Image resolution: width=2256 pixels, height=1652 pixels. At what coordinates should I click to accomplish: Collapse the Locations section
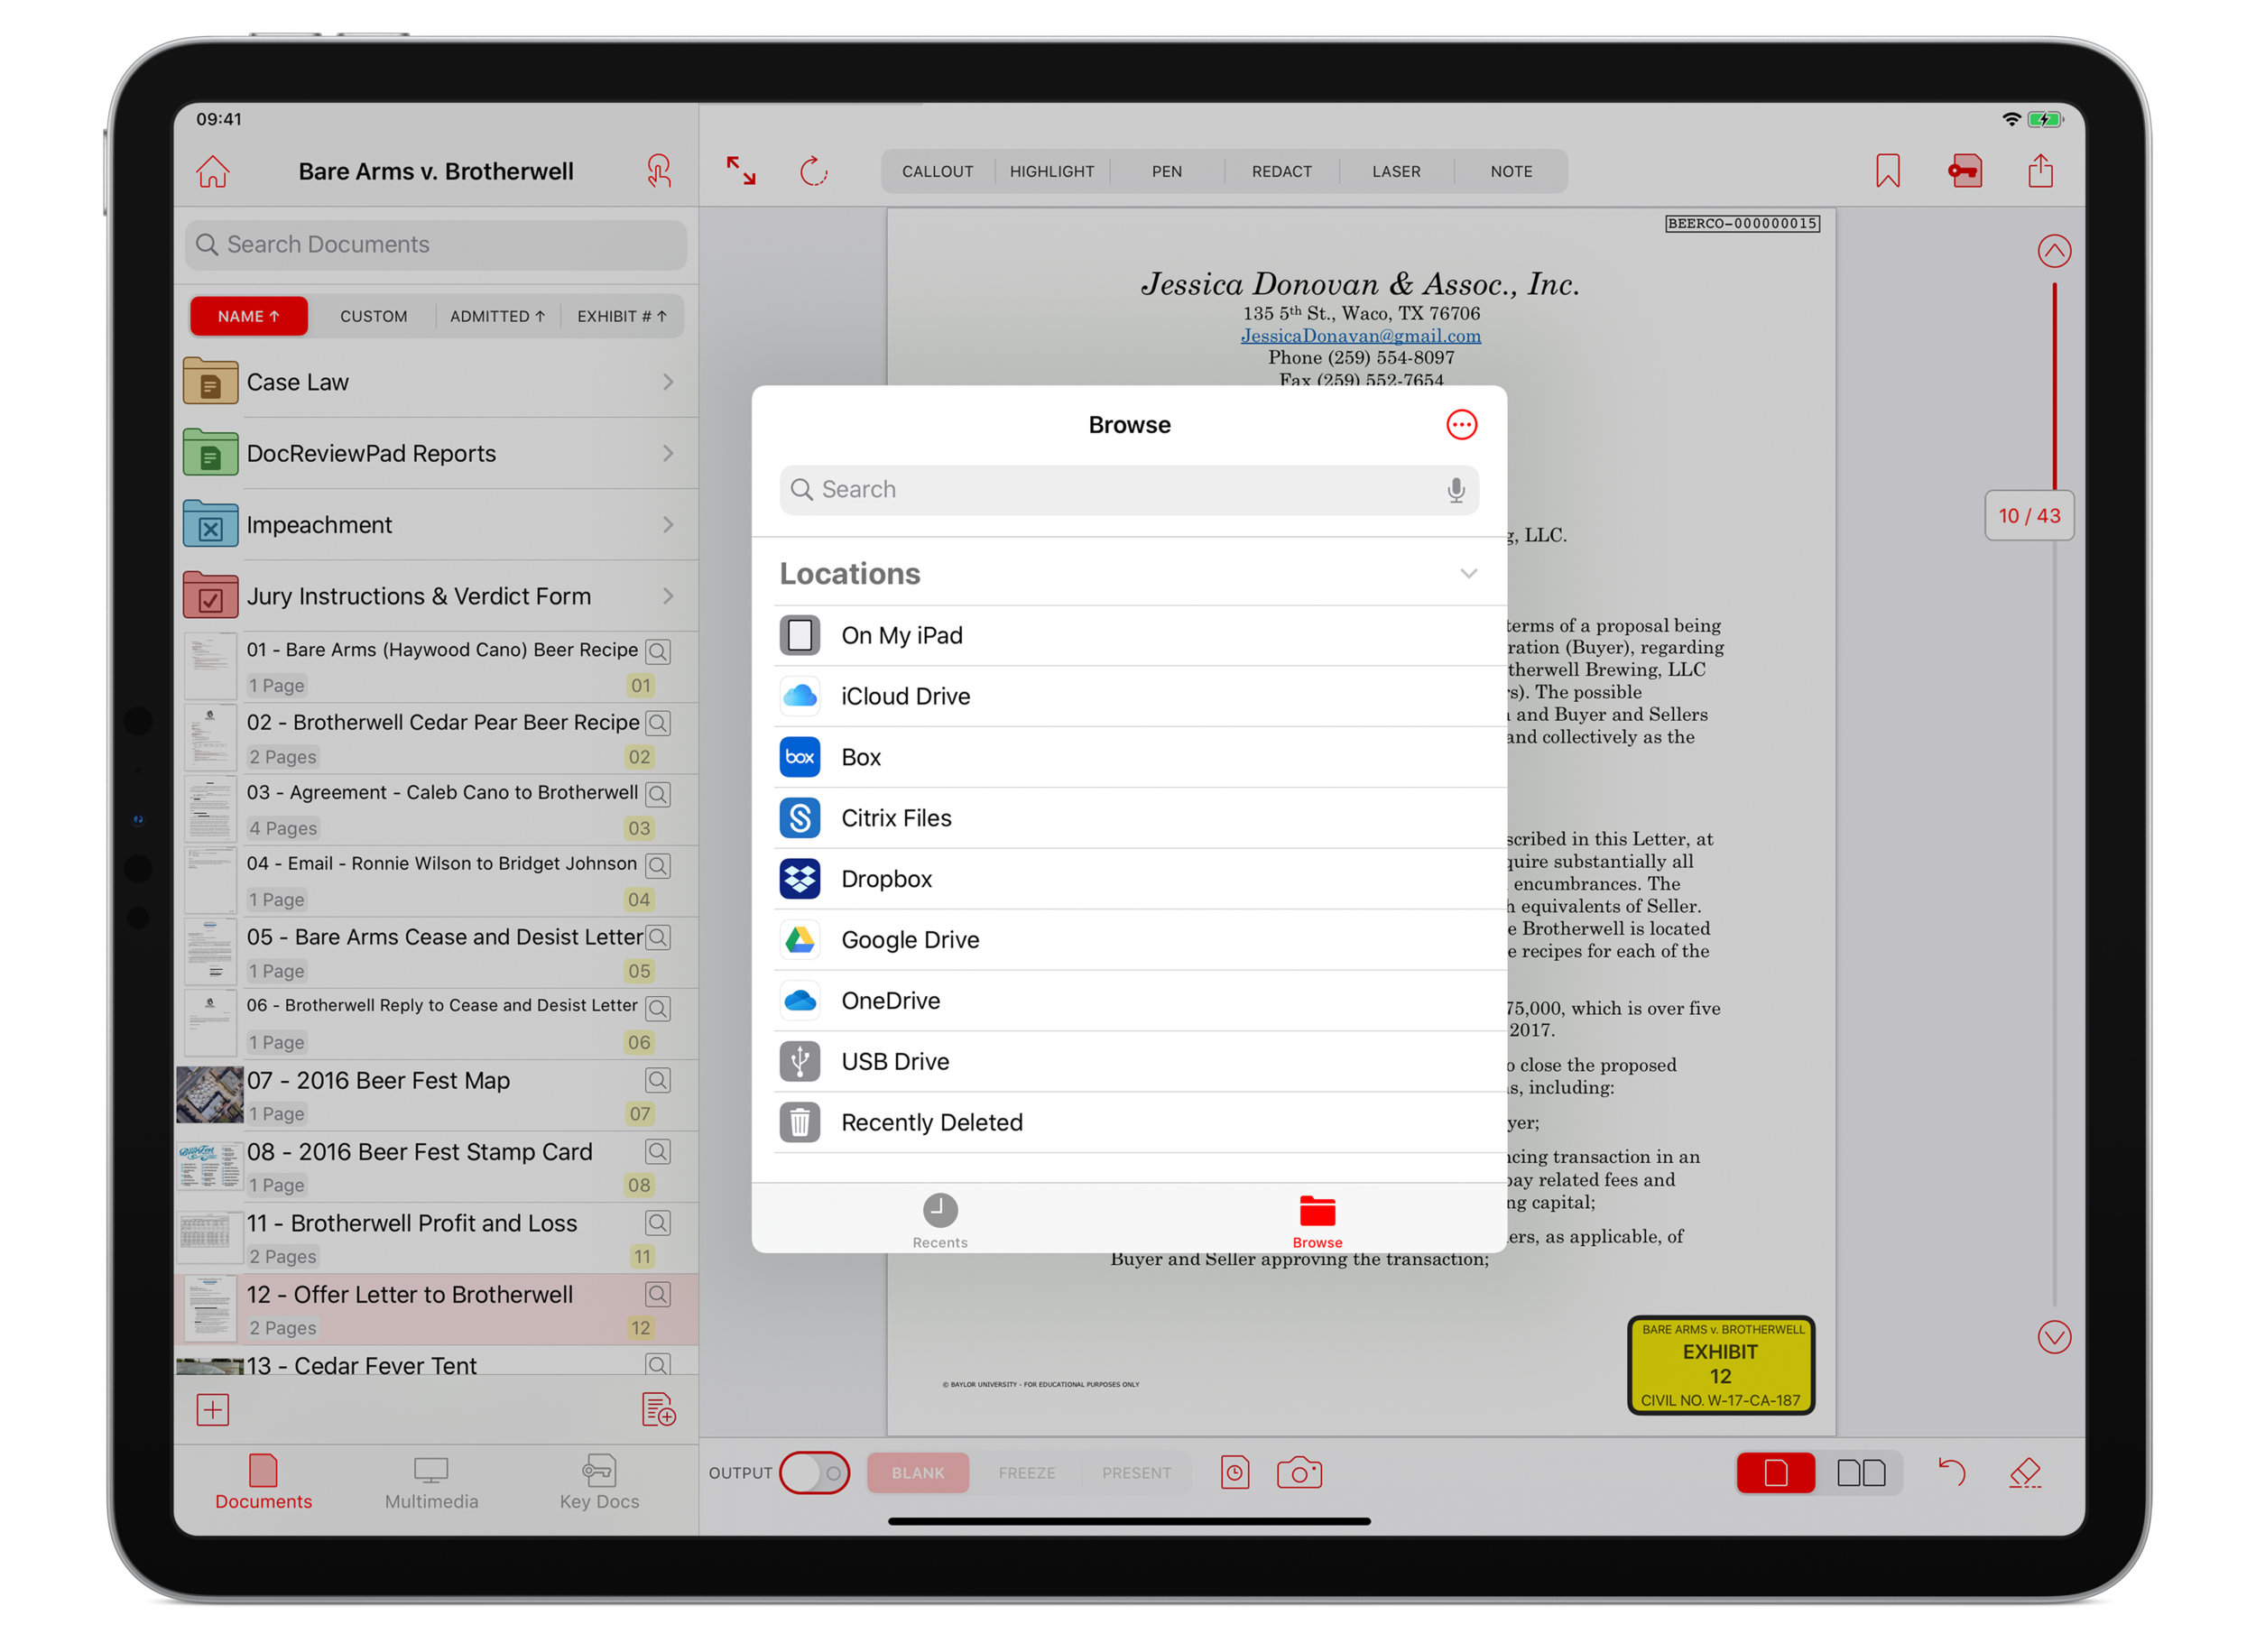point(1468,573)
